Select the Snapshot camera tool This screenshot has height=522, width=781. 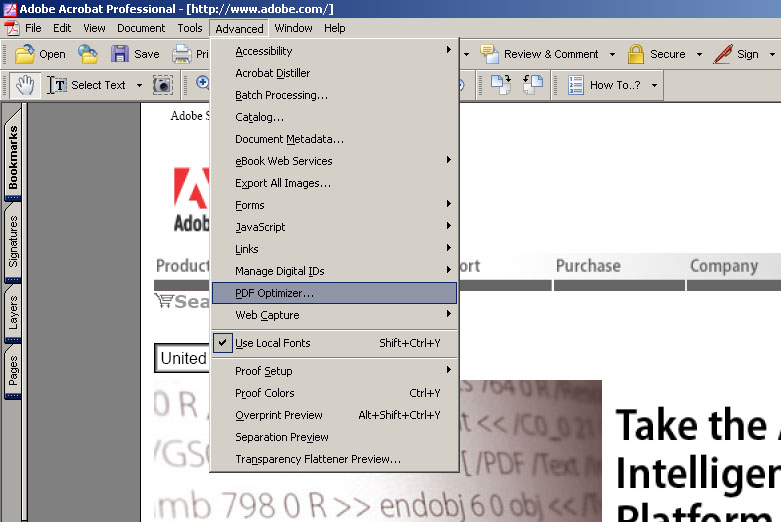[162, 85]
